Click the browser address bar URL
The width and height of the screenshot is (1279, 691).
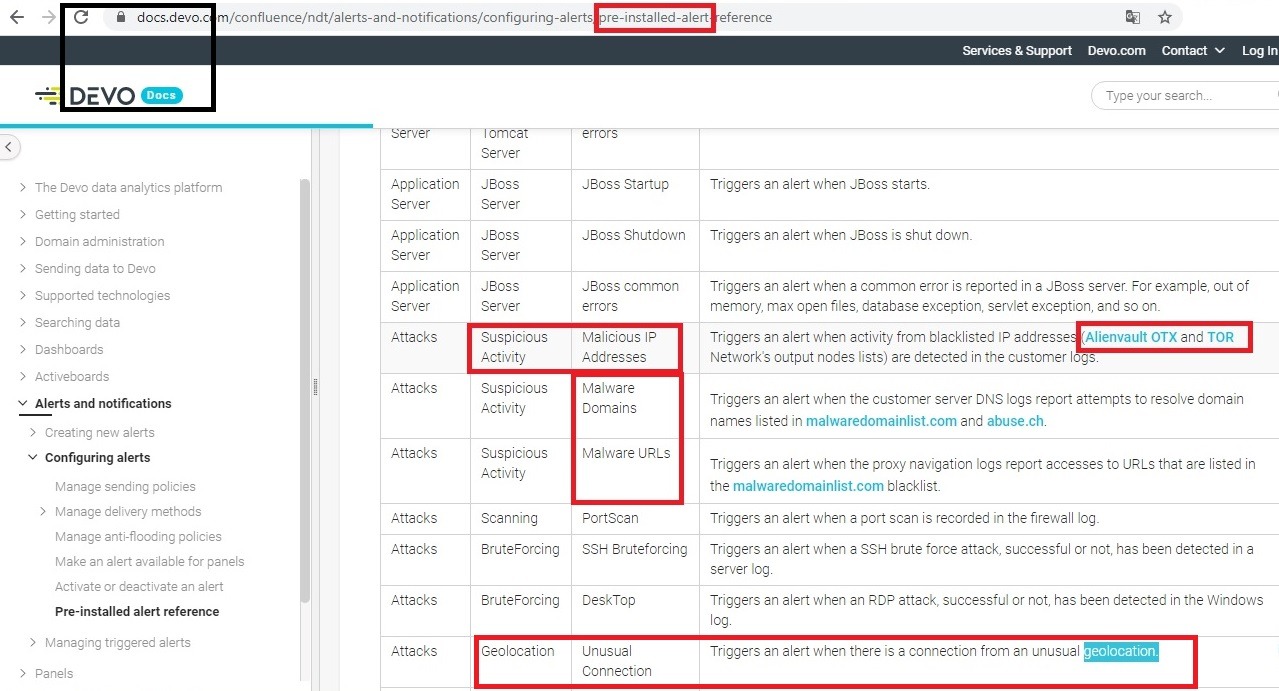[454, 17]
